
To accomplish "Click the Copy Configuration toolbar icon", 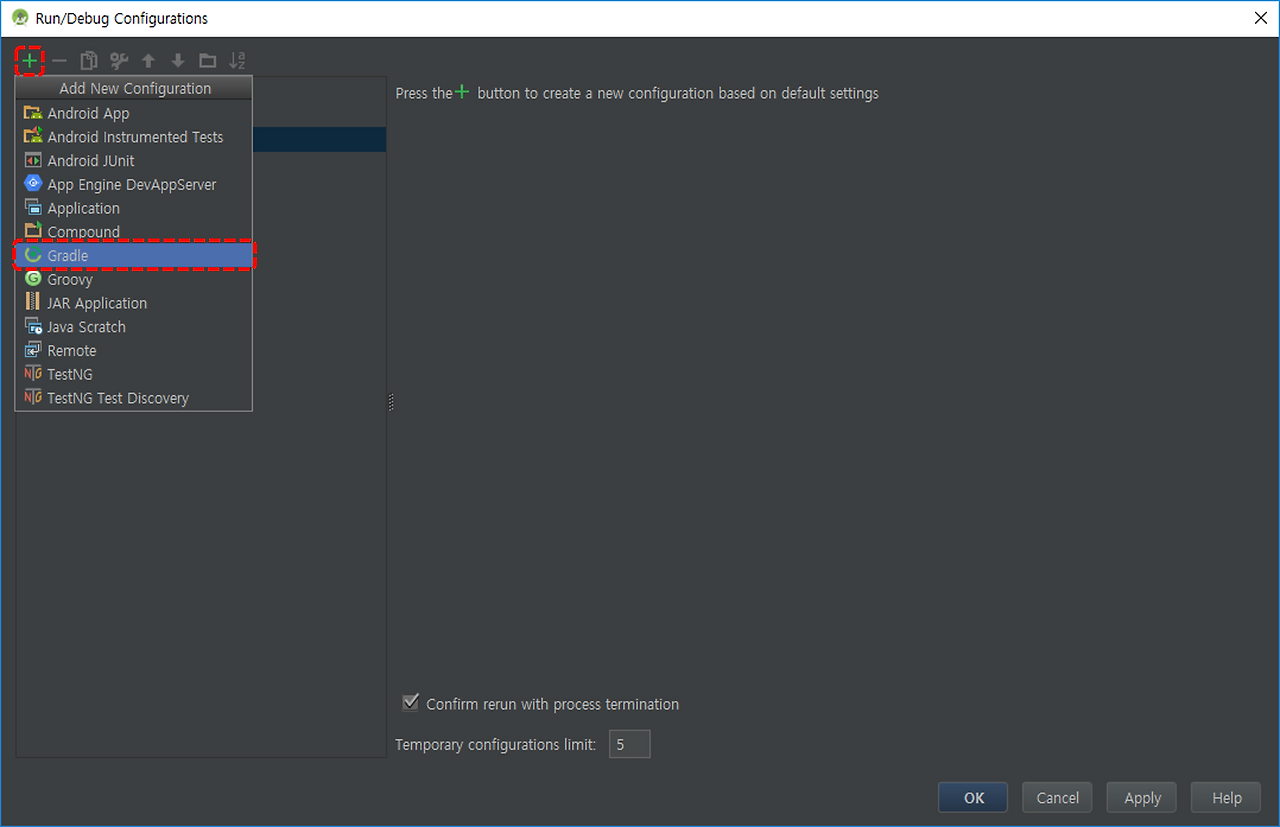I will (x=89, y=61).
